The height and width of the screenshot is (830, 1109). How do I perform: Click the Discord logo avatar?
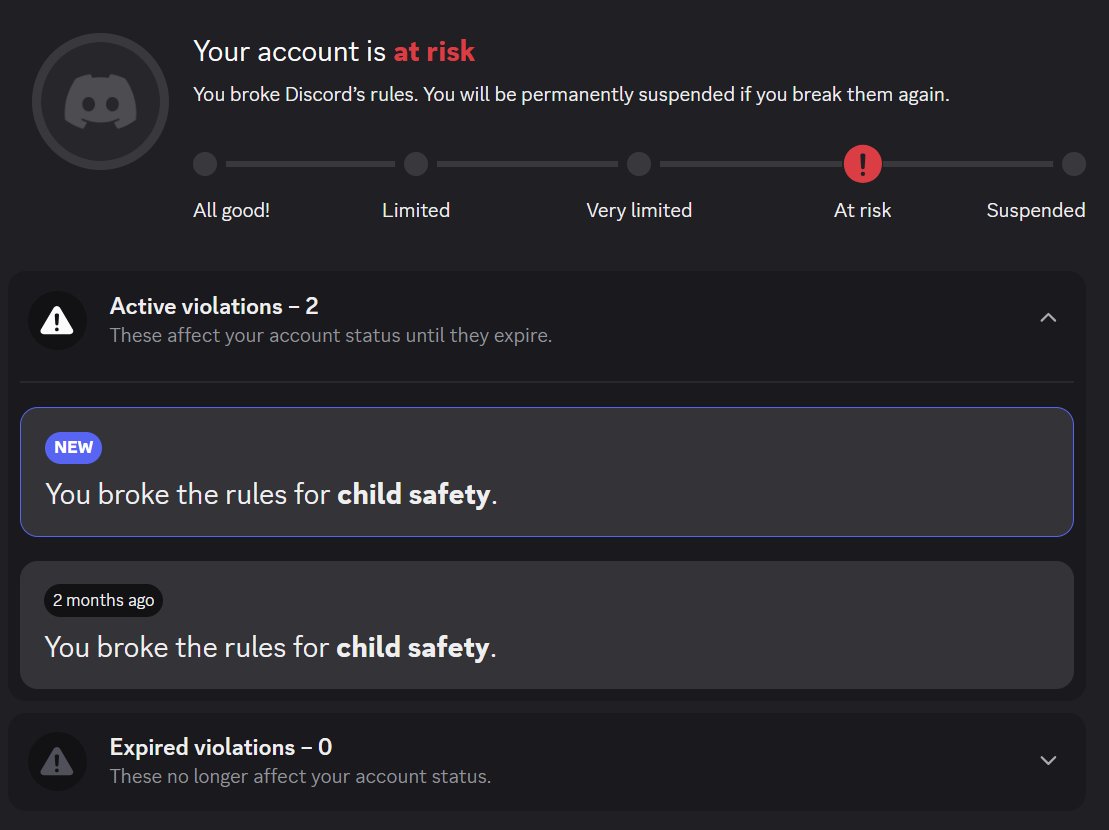100,102
